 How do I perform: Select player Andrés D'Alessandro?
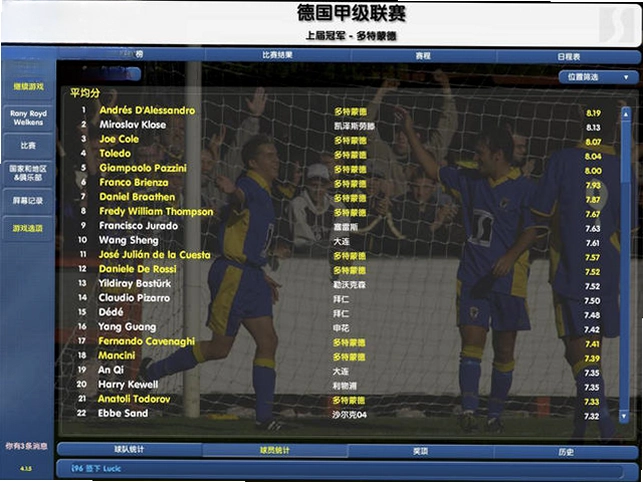[x=147, y=110]
